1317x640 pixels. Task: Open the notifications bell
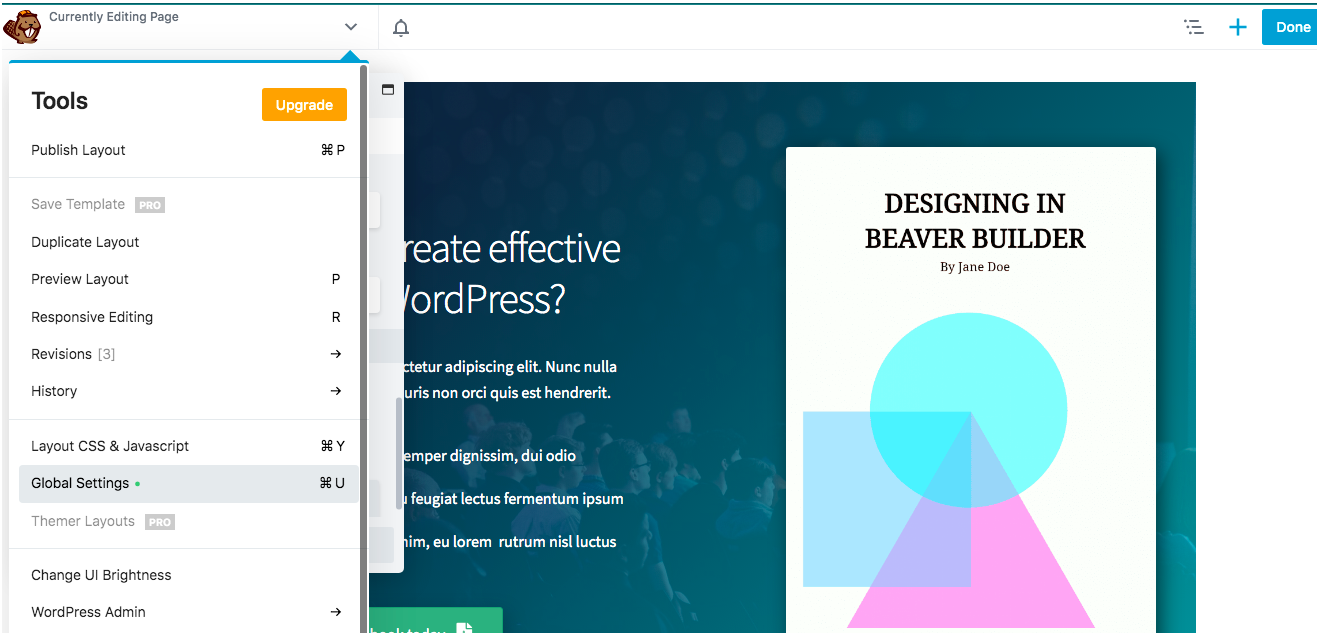401,28
